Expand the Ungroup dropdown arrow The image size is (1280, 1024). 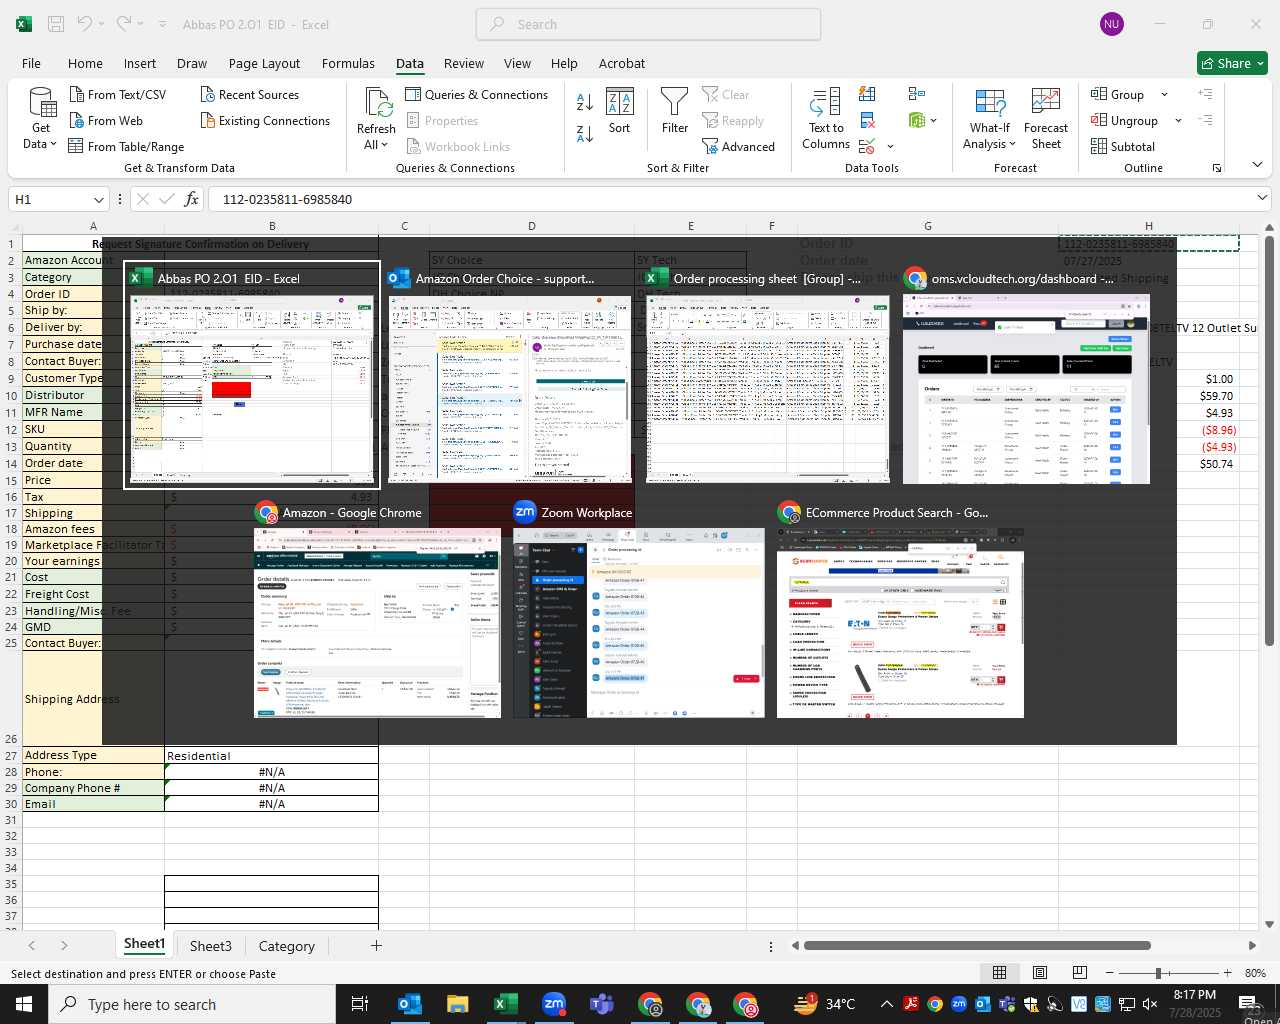click(1178, 120)
